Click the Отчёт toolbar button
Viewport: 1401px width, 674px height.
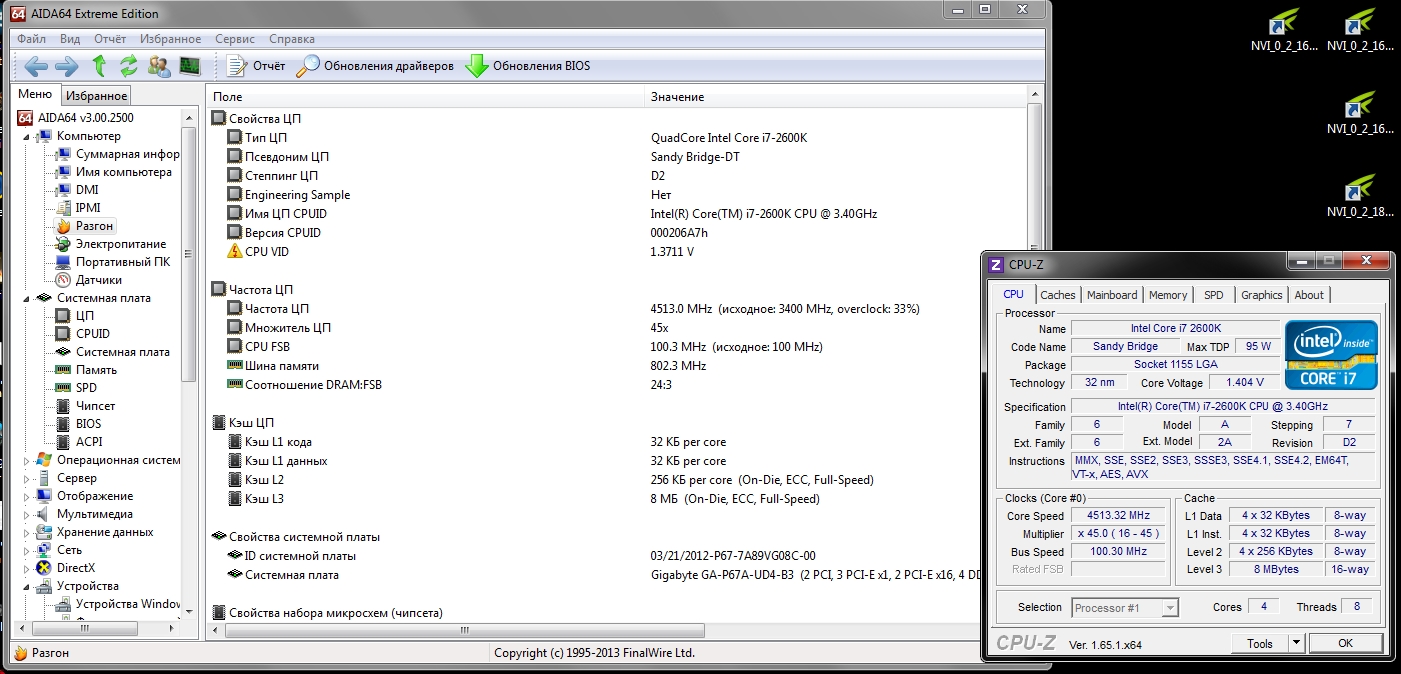257,66
